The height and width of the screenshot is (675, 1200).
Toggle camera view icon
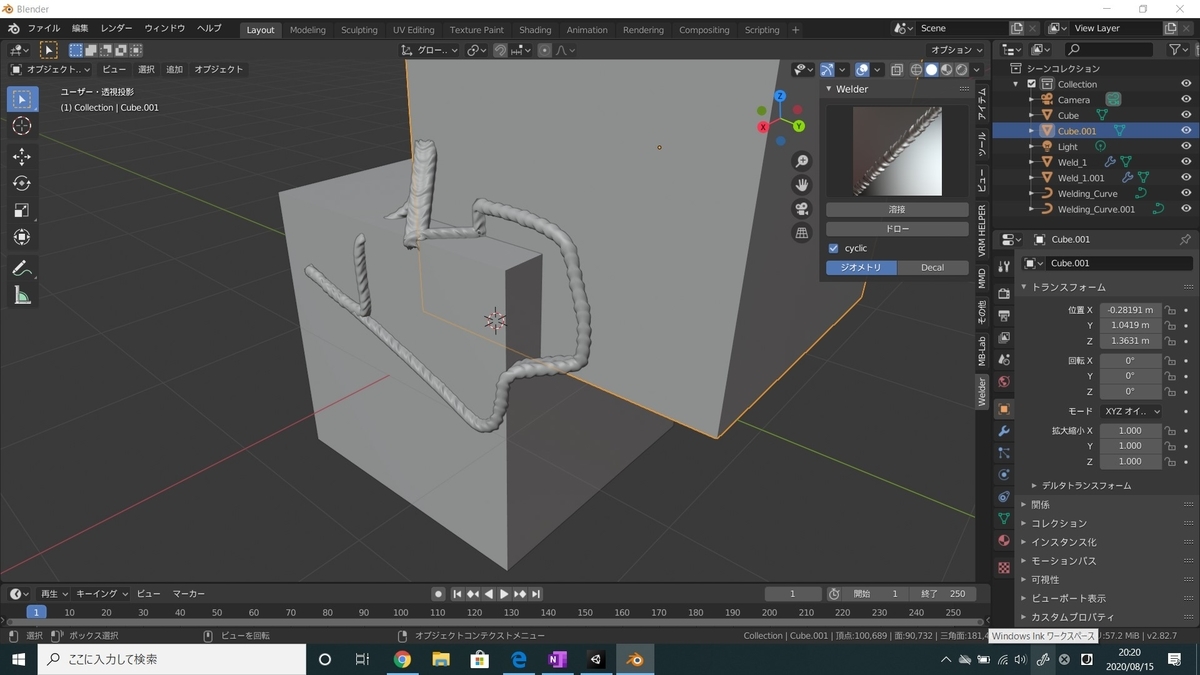(801, 209)
